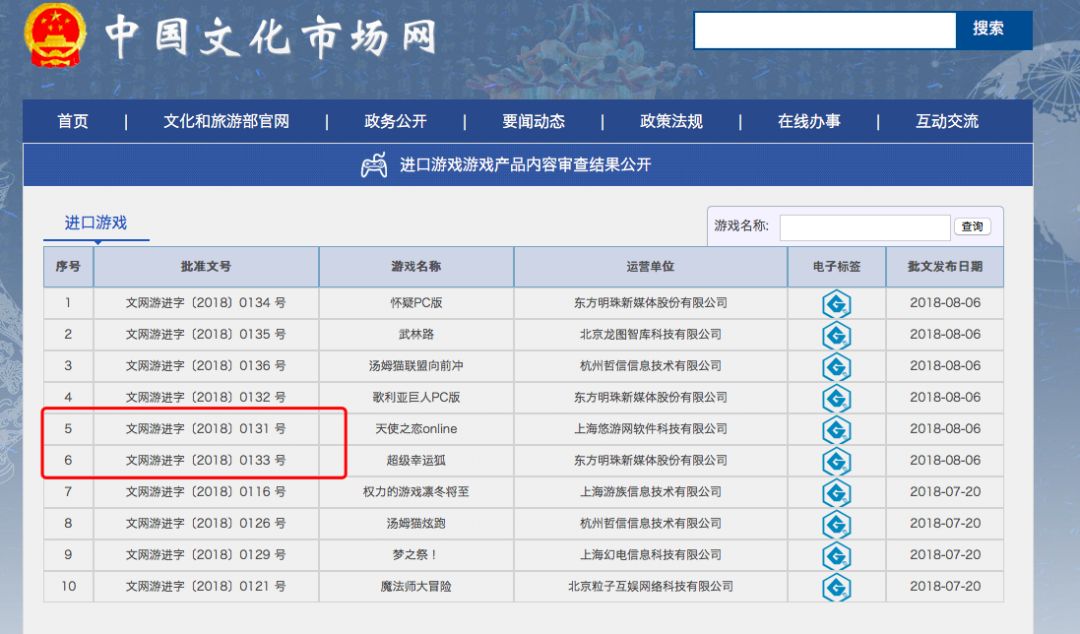Open electronic tag icon for 魔法师大冒险
This screenshot has width=1080, height=634.
(836, 588)
